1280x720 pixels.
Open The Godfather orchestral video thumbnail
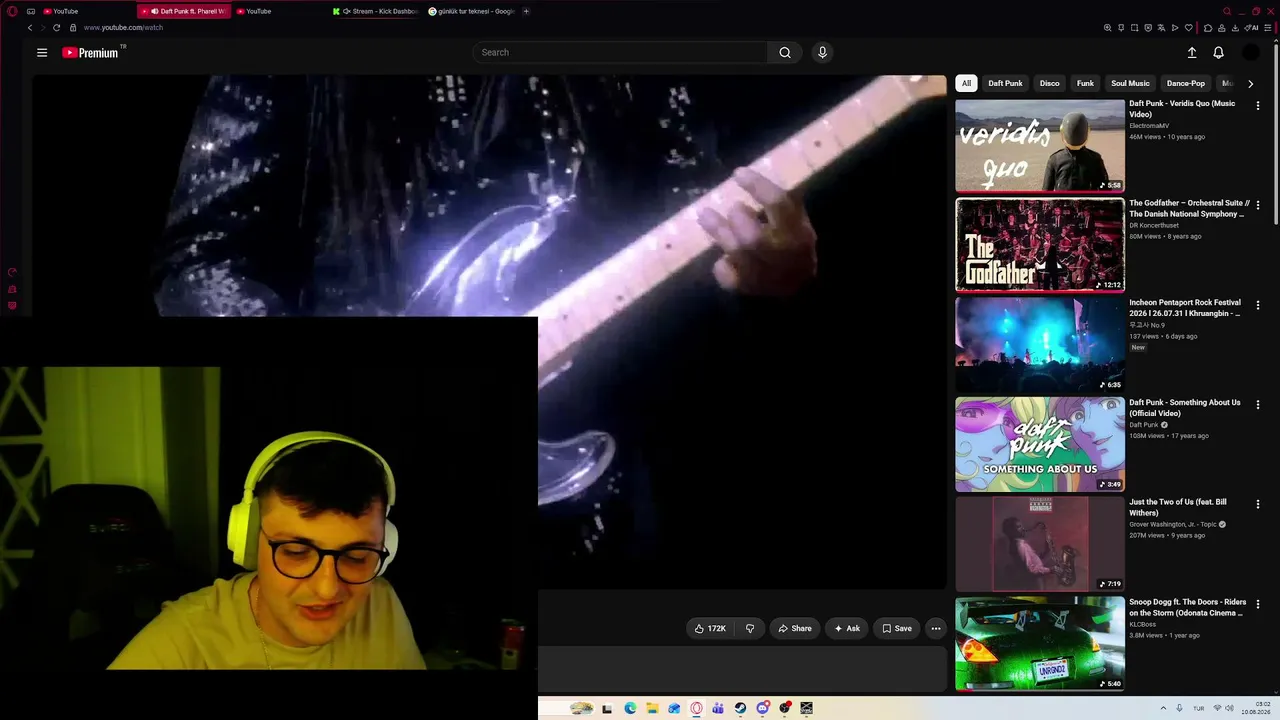pyautogui.click(x=1040, y=245)
